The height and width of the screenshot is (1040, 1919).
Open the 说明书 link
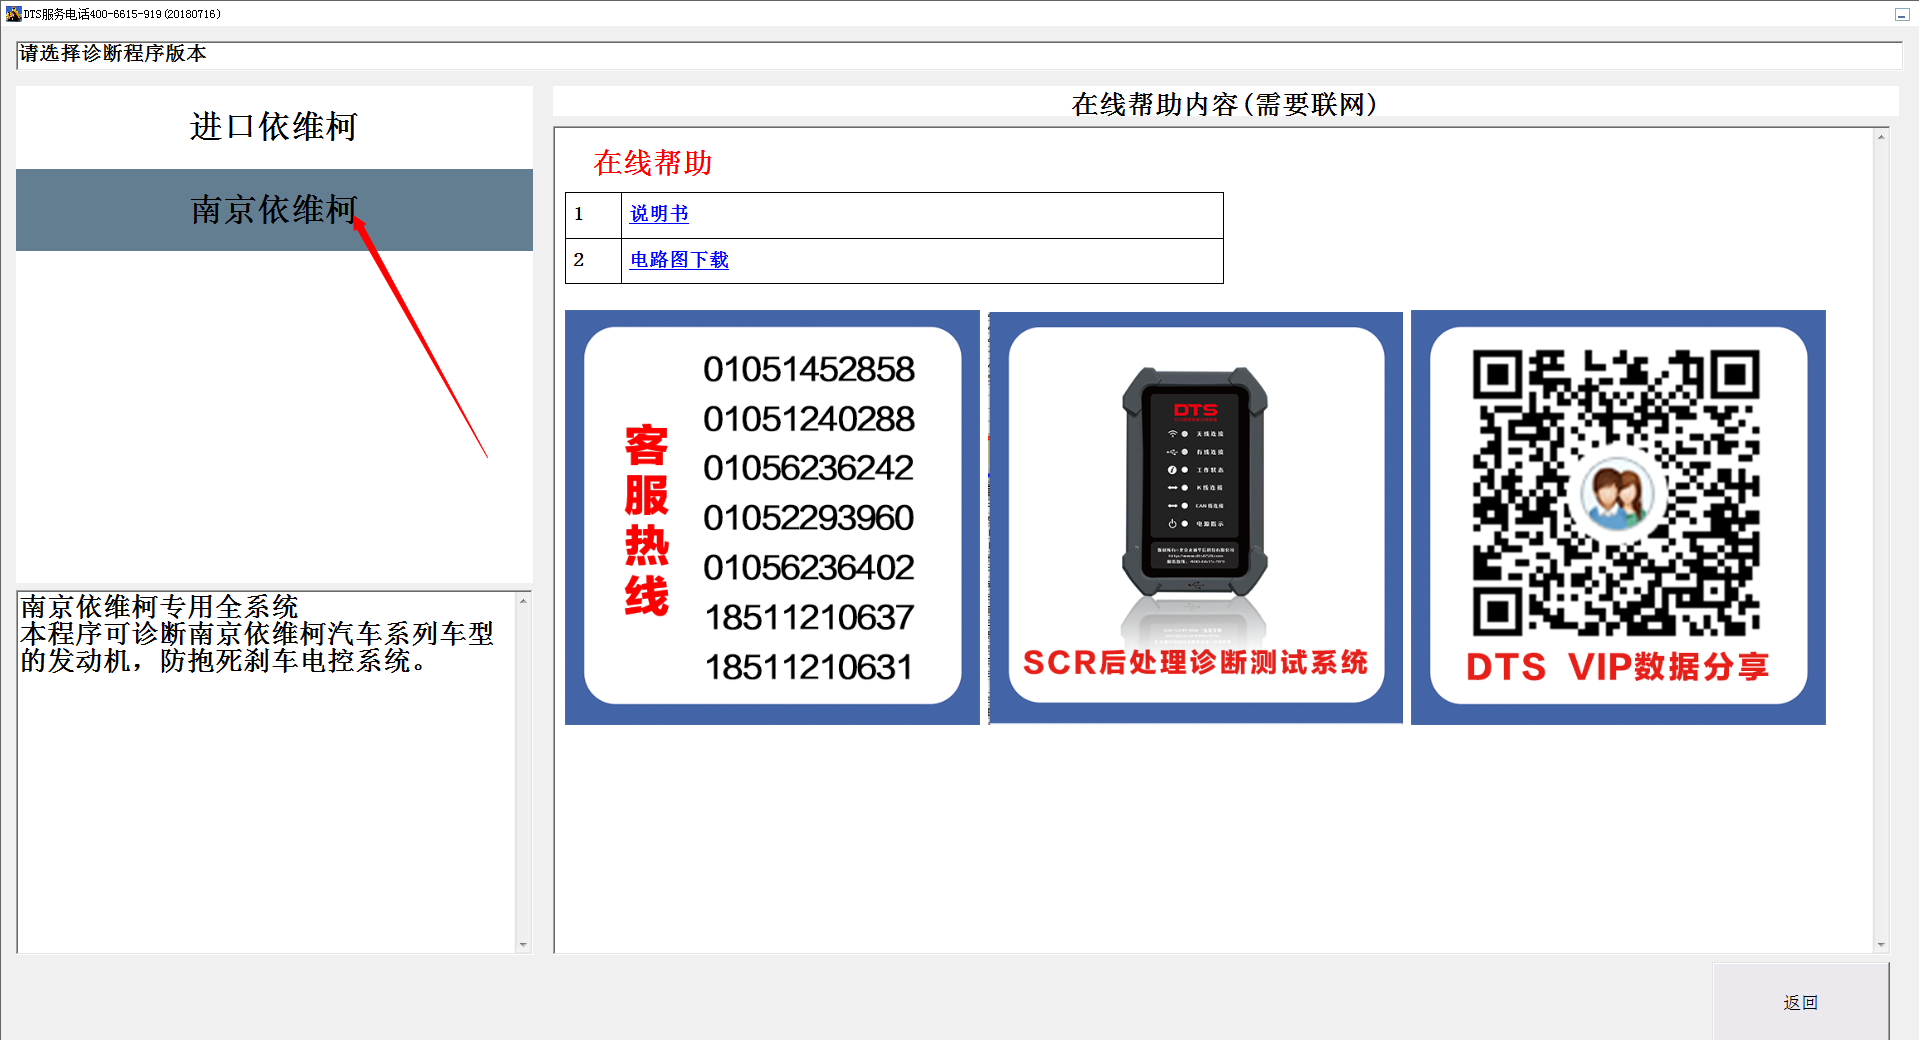pyautogui.click(x=659, y=214)
